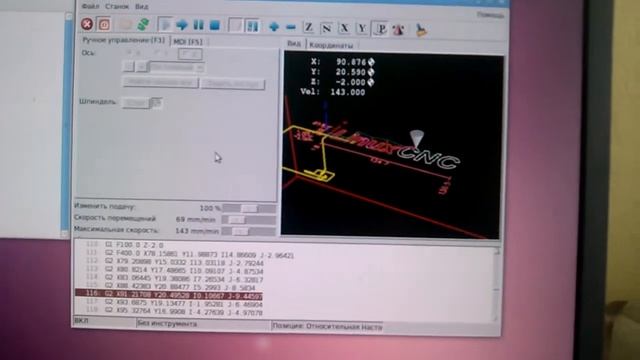This screenshot has width=640, height=360.
Task: Switch to MDI [F5] tab
Action: click(x=188, y=42)
